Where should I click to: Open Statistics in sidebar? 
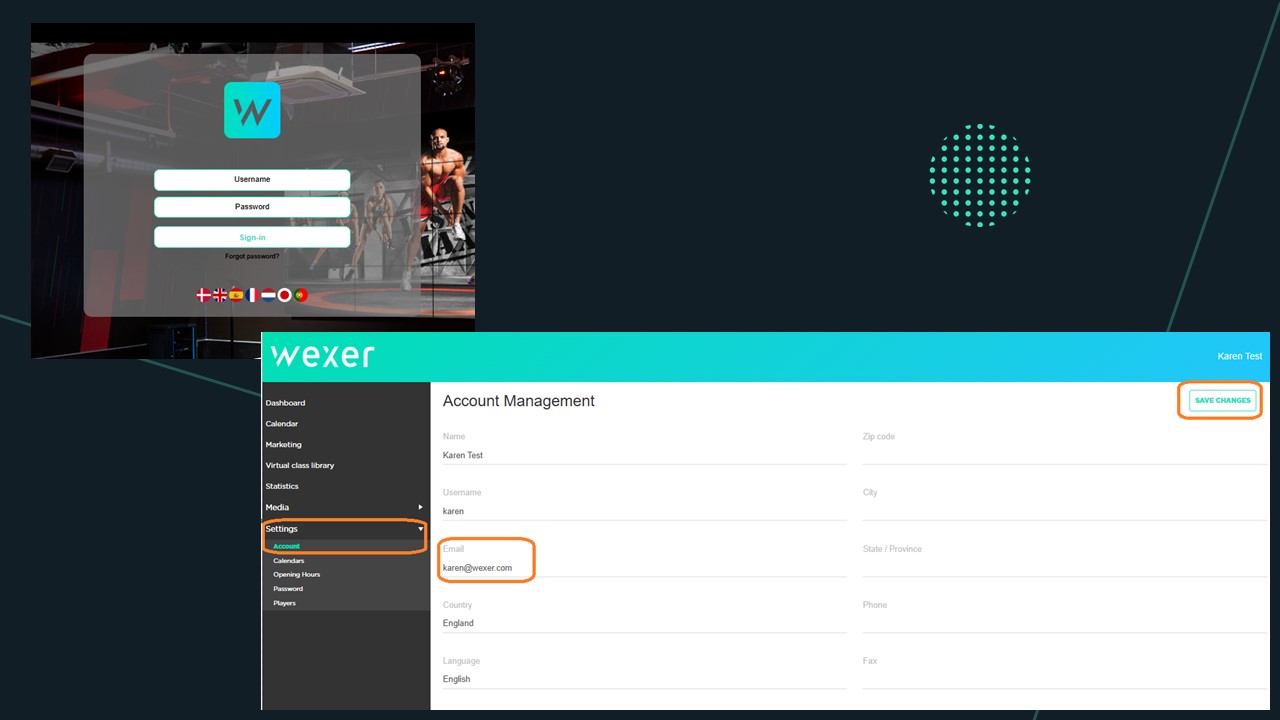[x=282, y=487]
